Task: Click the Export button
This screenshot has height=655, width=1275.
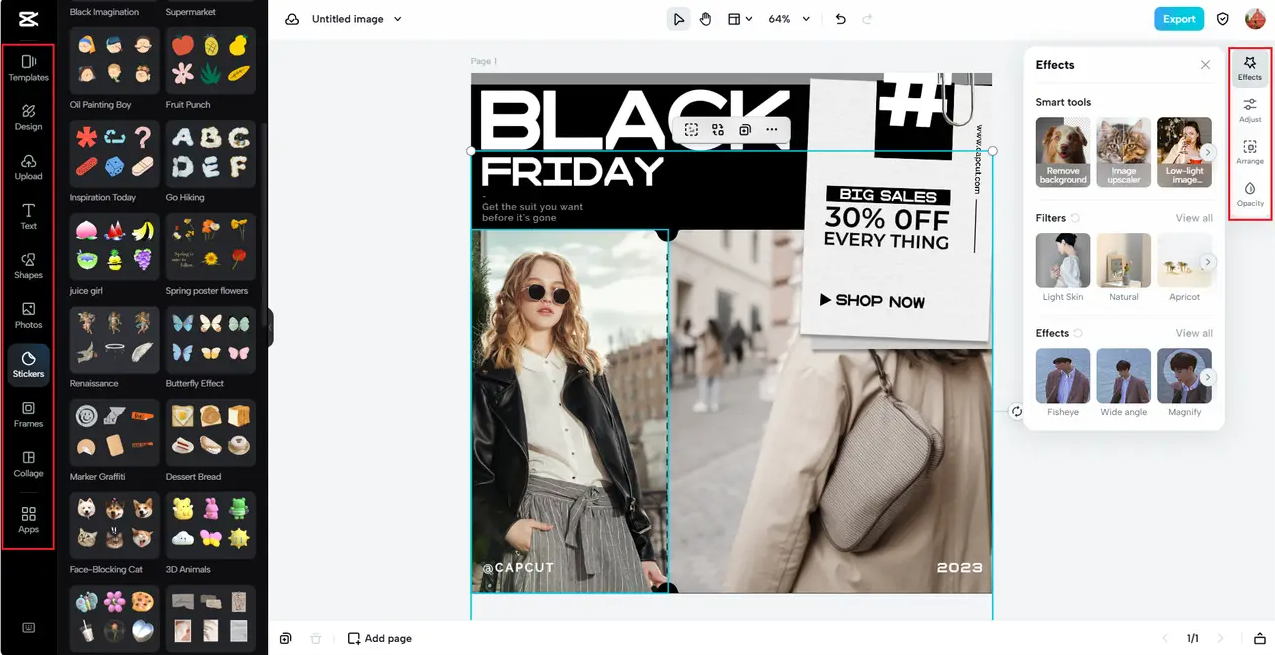Action: pos(1179,19)
